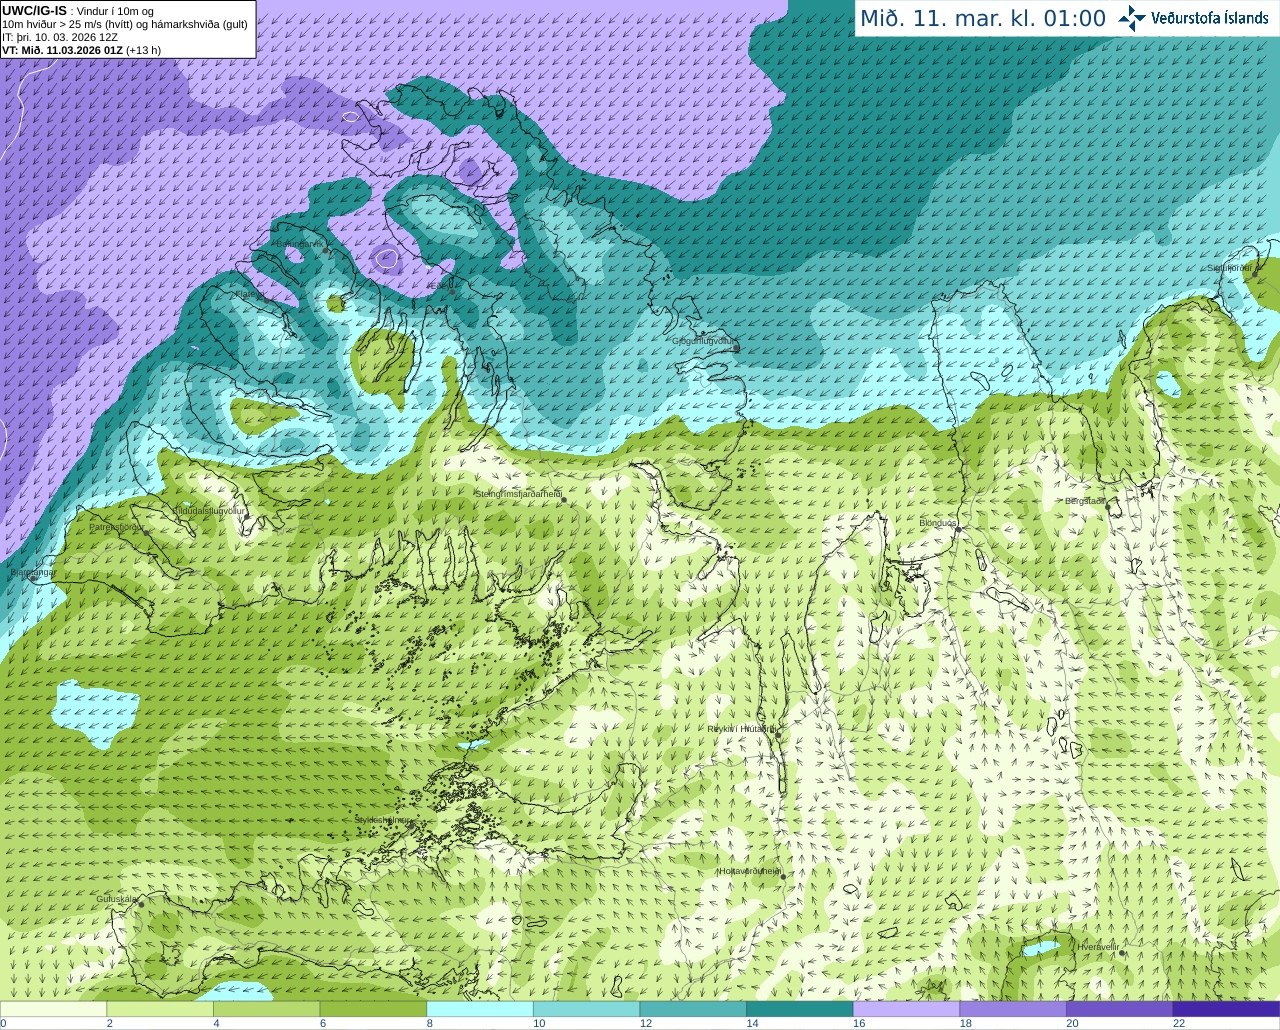Image resolution: width=1280 pixels, height=1030 pixels.
Task: Click the Steingrímsfjarðarheiði station label
Action: 518,494
